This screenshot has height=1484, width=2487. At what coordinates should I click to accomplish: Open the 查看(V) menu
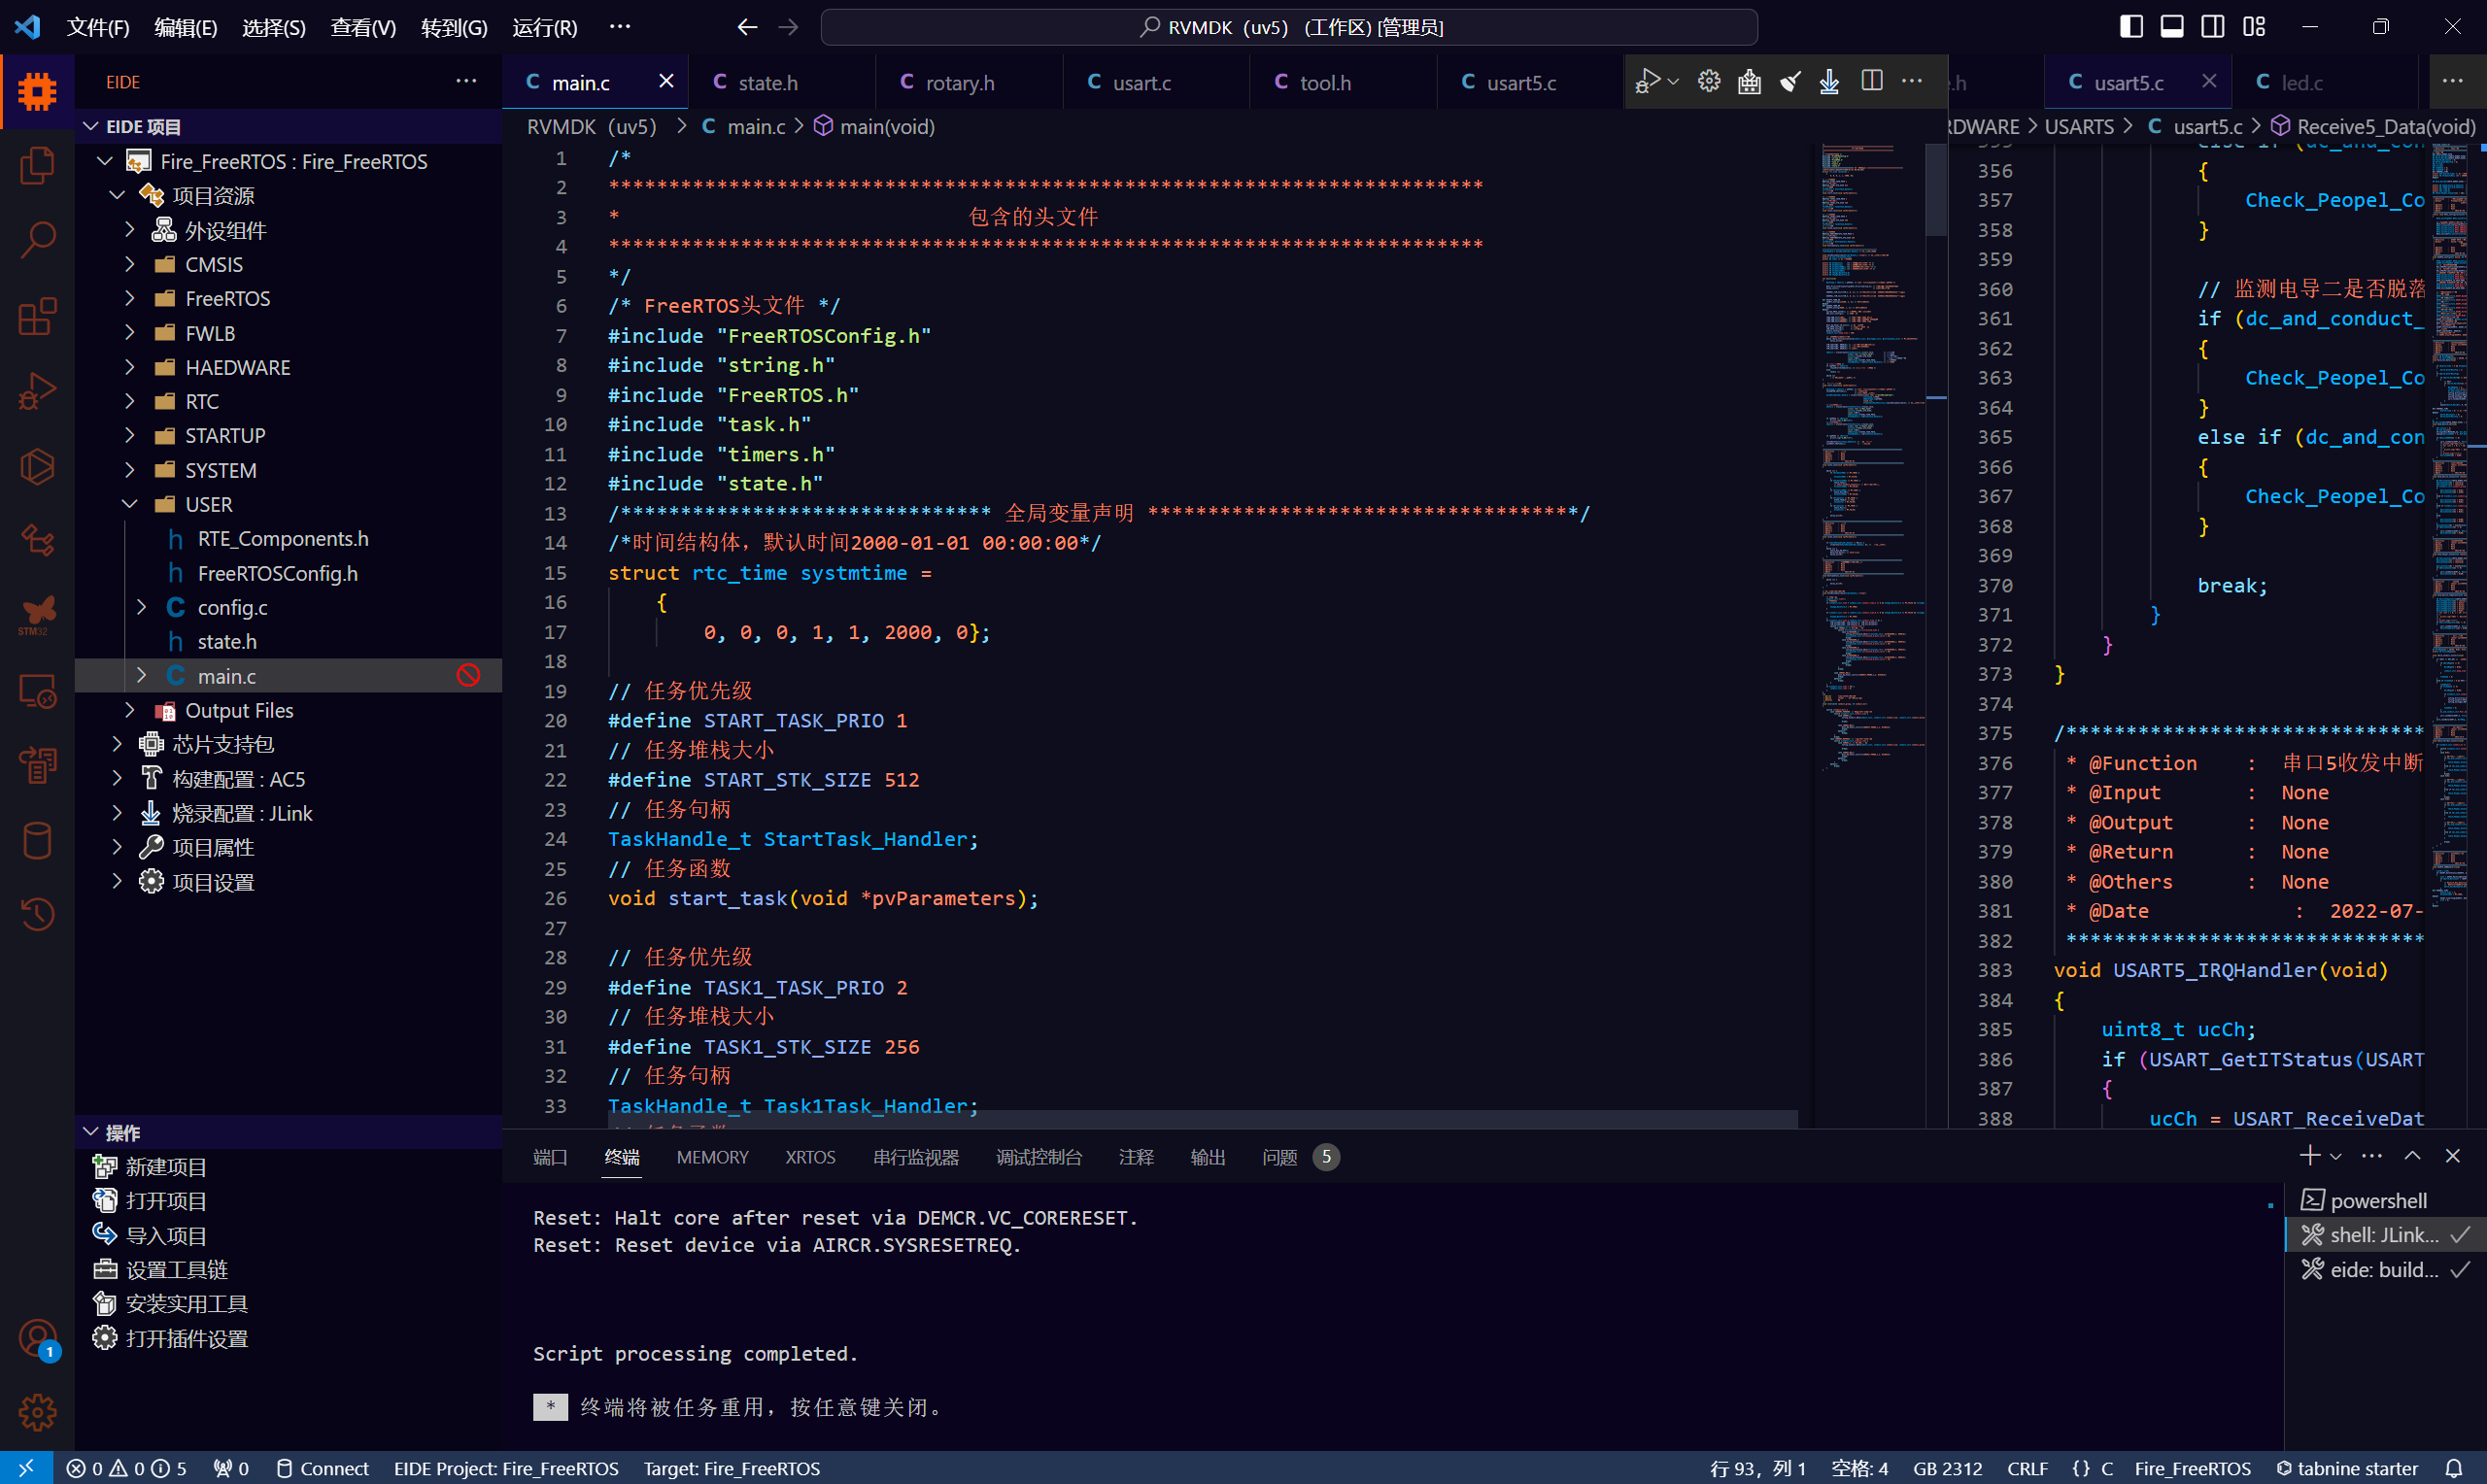point(363,27)
